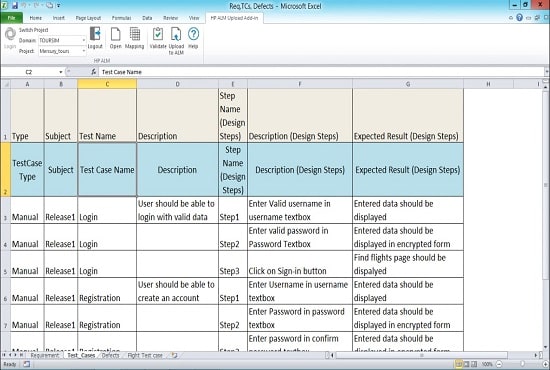Switch to the Page Layout ribbon tab
This screenshot has height=370, width=550.
88,18
